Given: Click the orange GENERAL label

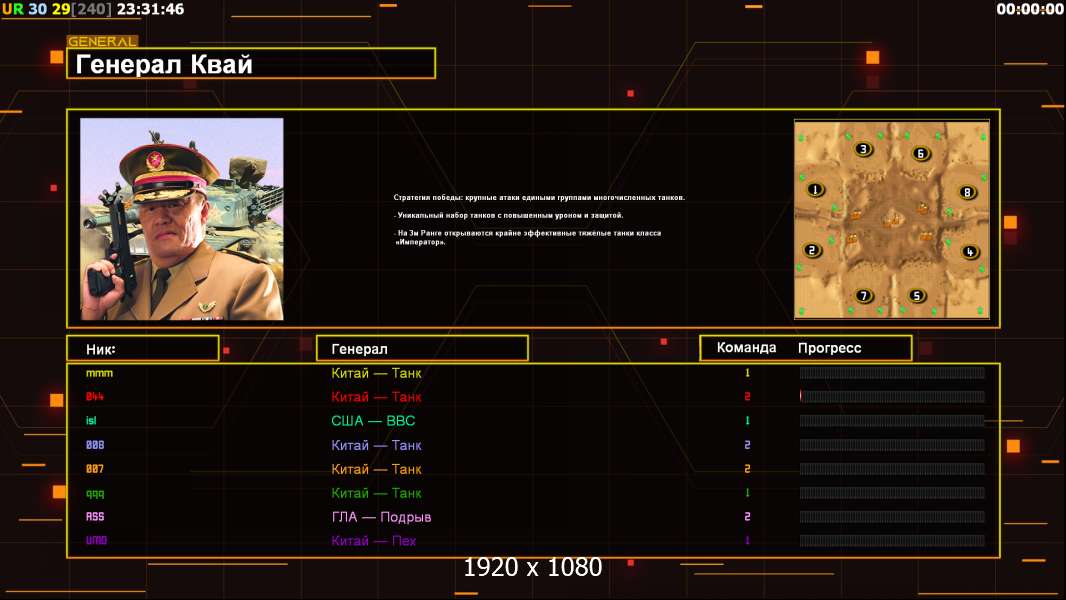Looking at the screenshot, I should pyautogui.click(x=103, y=41).
